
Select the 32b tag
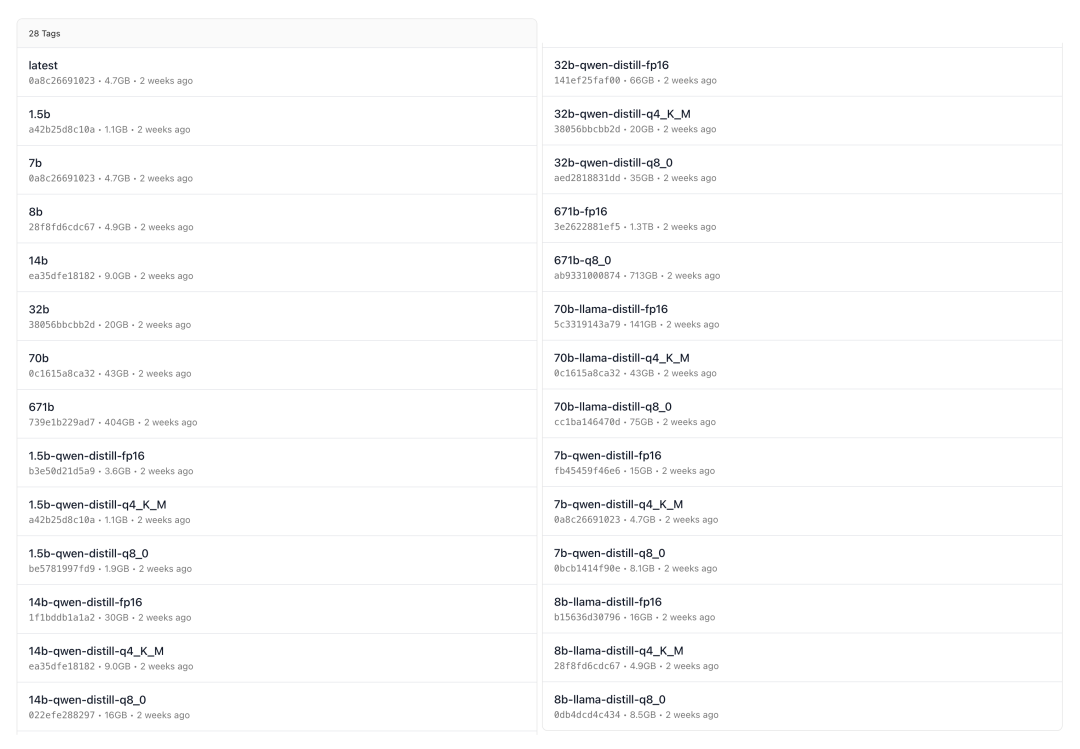click(39, 310)
